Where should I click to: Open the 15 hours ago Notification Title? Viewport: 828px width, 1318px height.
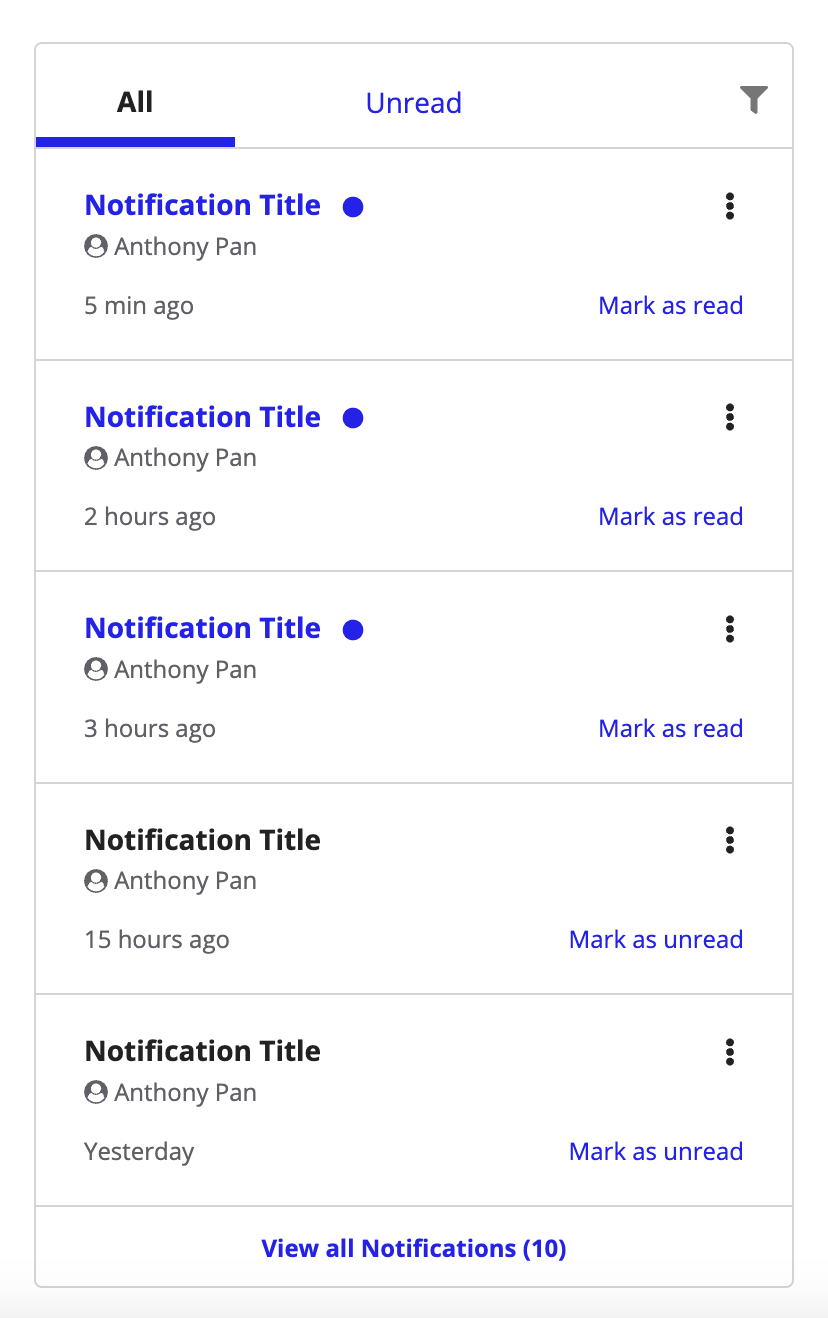203,840
